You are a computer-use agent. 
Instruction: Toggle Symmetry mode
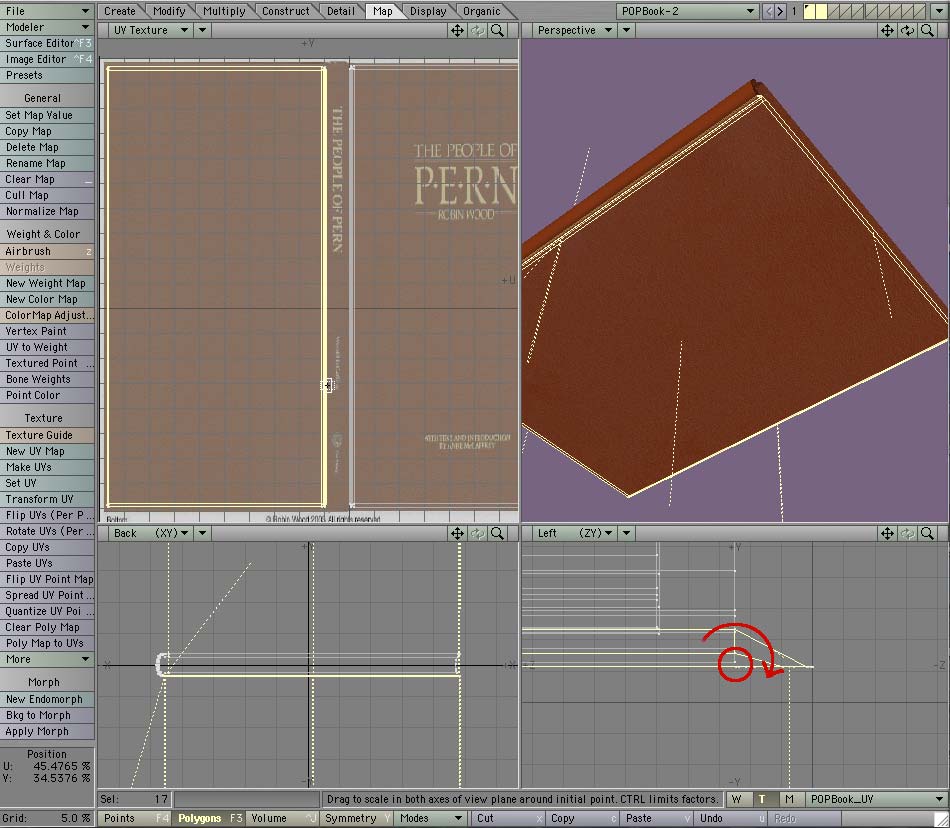coord(357,818)
